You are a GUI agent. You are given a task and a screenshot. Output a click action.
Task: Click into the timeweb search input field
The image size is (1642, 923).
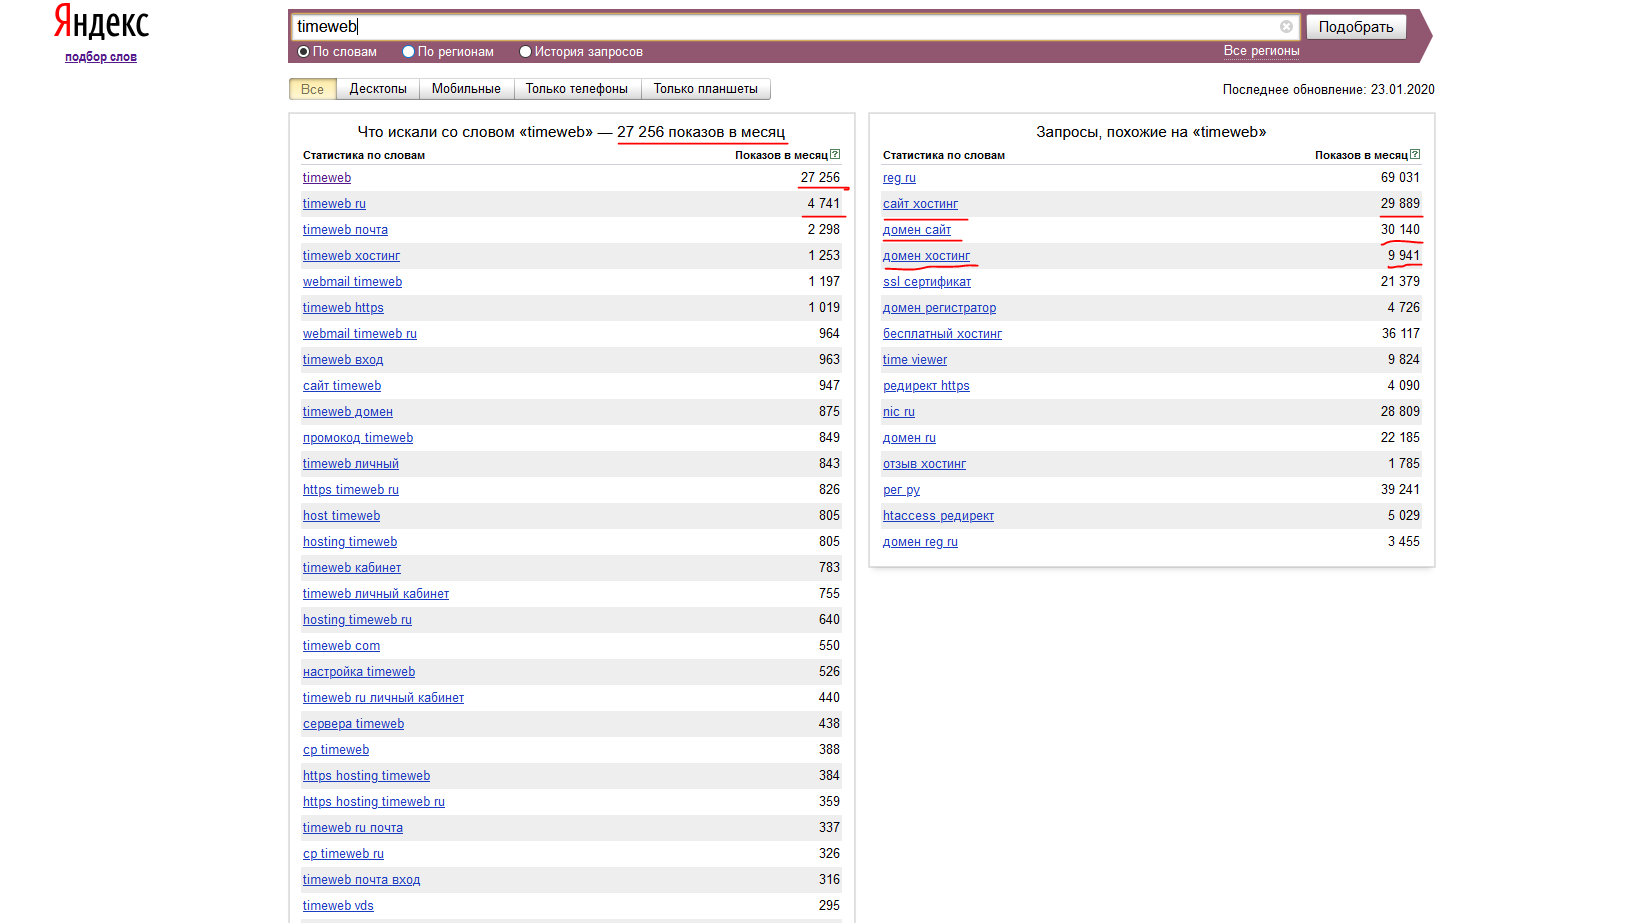click(x=780, y=27)
